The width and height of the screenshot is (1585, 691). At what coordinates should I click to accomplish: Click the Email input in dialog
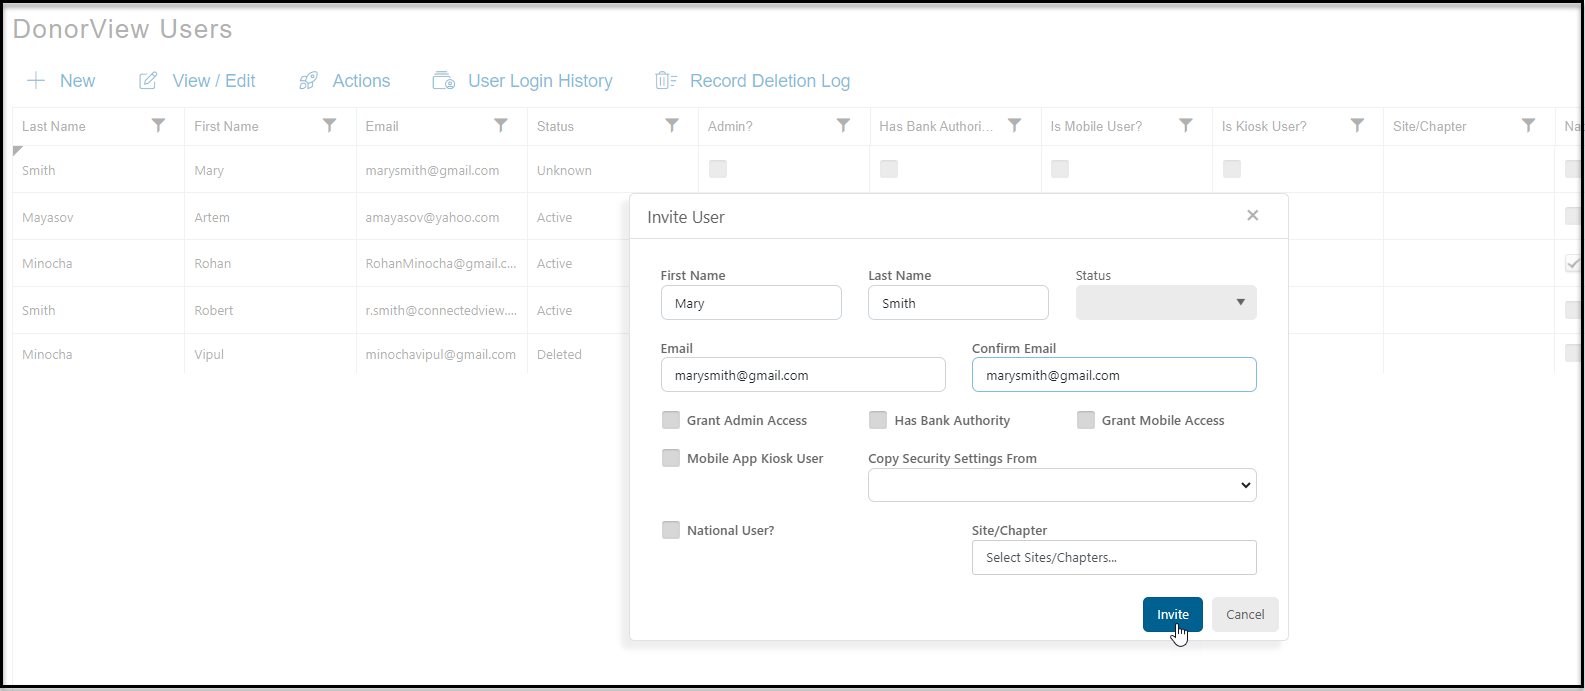coord(803,375)
